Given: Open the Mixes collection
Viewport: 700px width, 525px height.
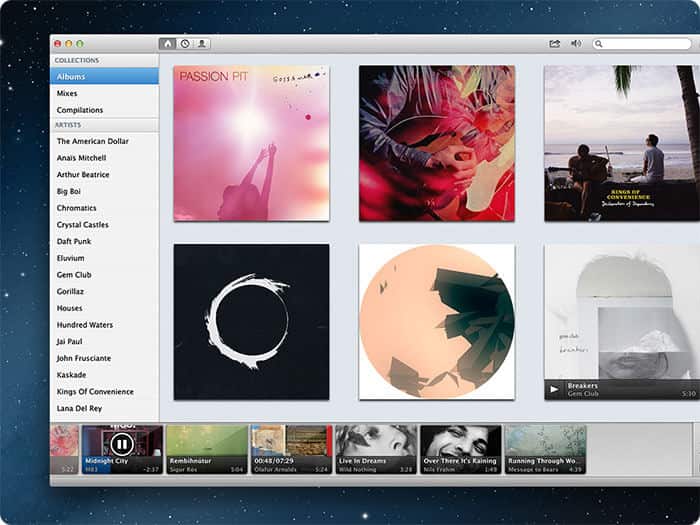Looking at the screenshot, I should (x=104, y=93).
